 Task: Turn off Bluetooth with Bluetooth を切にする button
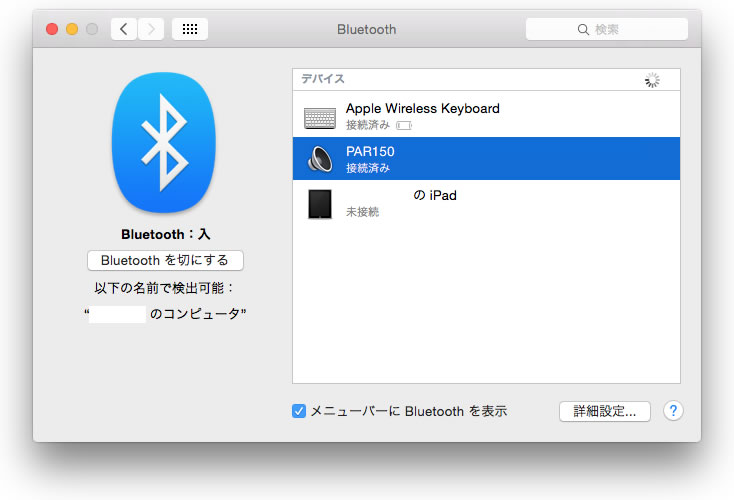165,260
